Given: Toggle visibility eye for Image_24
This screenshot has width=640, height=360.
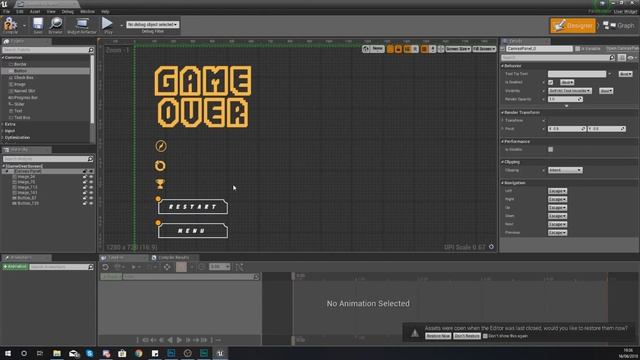Looking at the screenshot, I should (x=91, y=177).
